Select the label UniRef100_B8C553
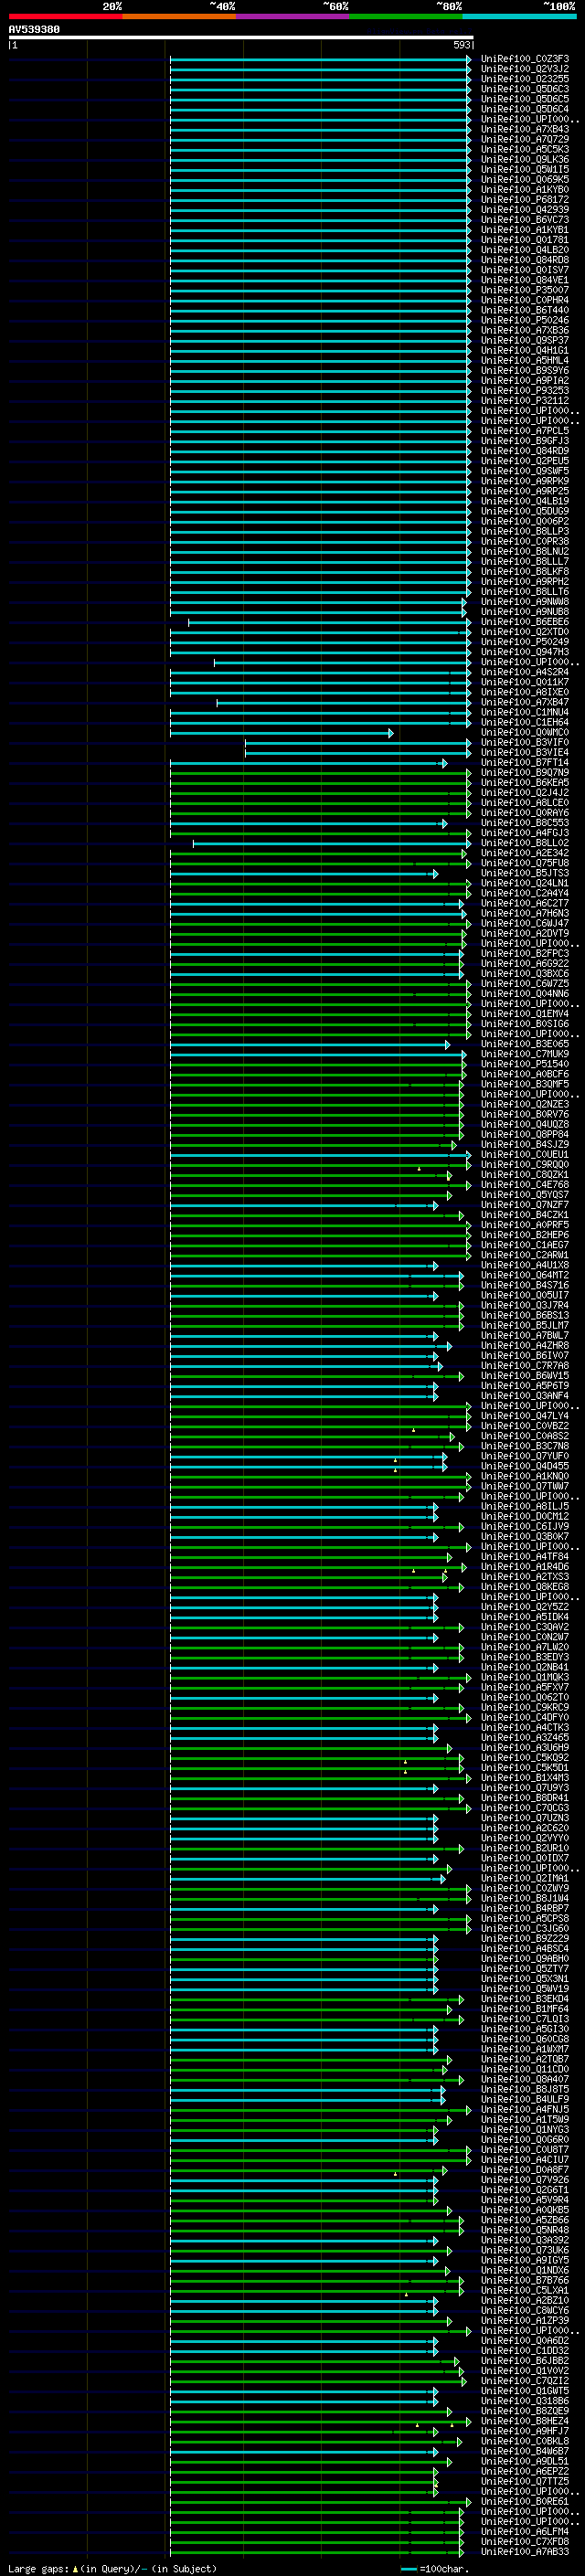This screenshot has height=2576, width=585. tap(525, 823)
